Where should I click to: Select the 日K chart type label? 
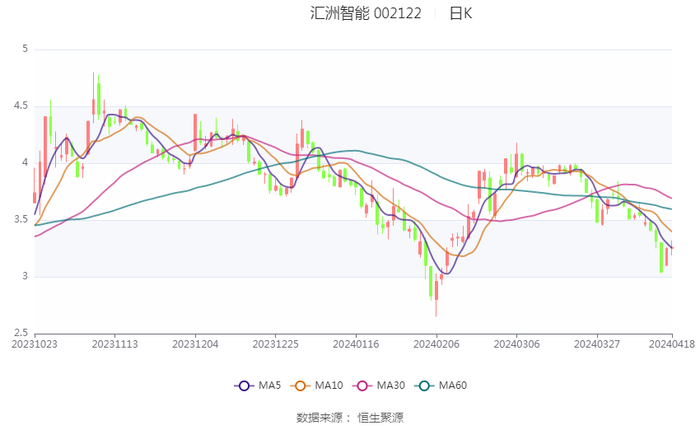(x=460, y=14)
